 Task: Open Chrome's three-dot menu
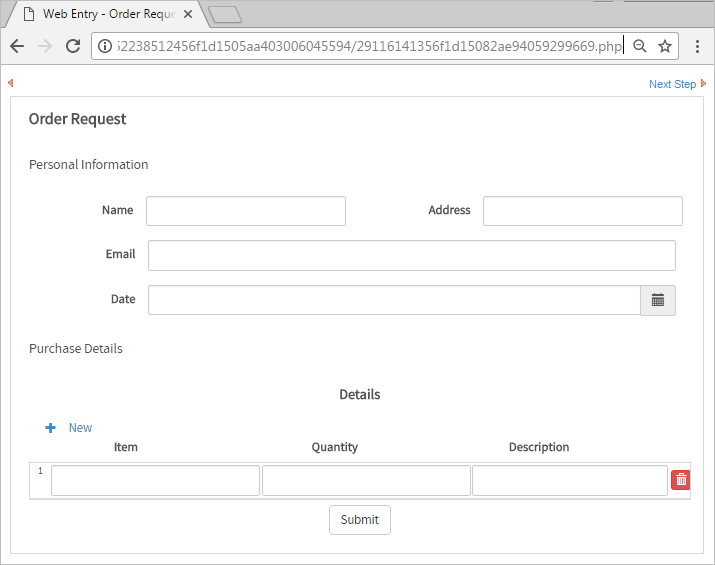pos(697,46)
